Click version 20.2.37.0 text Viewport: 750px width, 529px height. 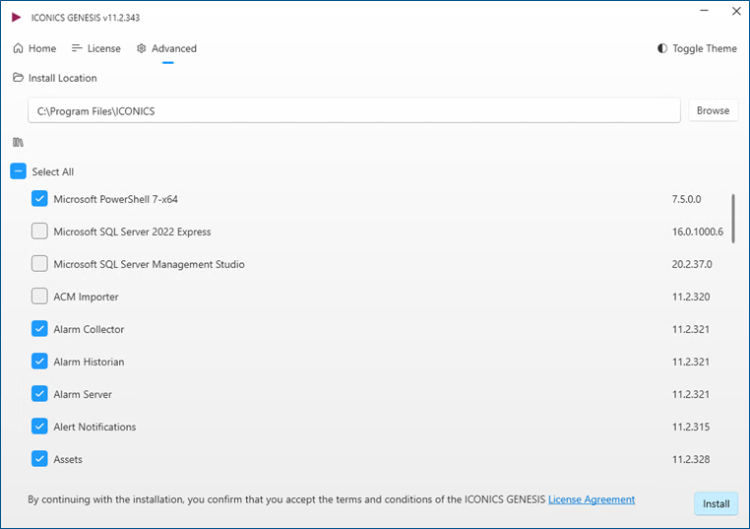(x=692, y=264)
